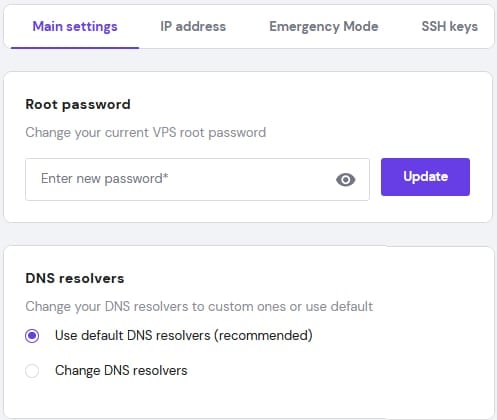Click the Root password heading
Viewport: 497px width, 420px height.
(78, 104)
